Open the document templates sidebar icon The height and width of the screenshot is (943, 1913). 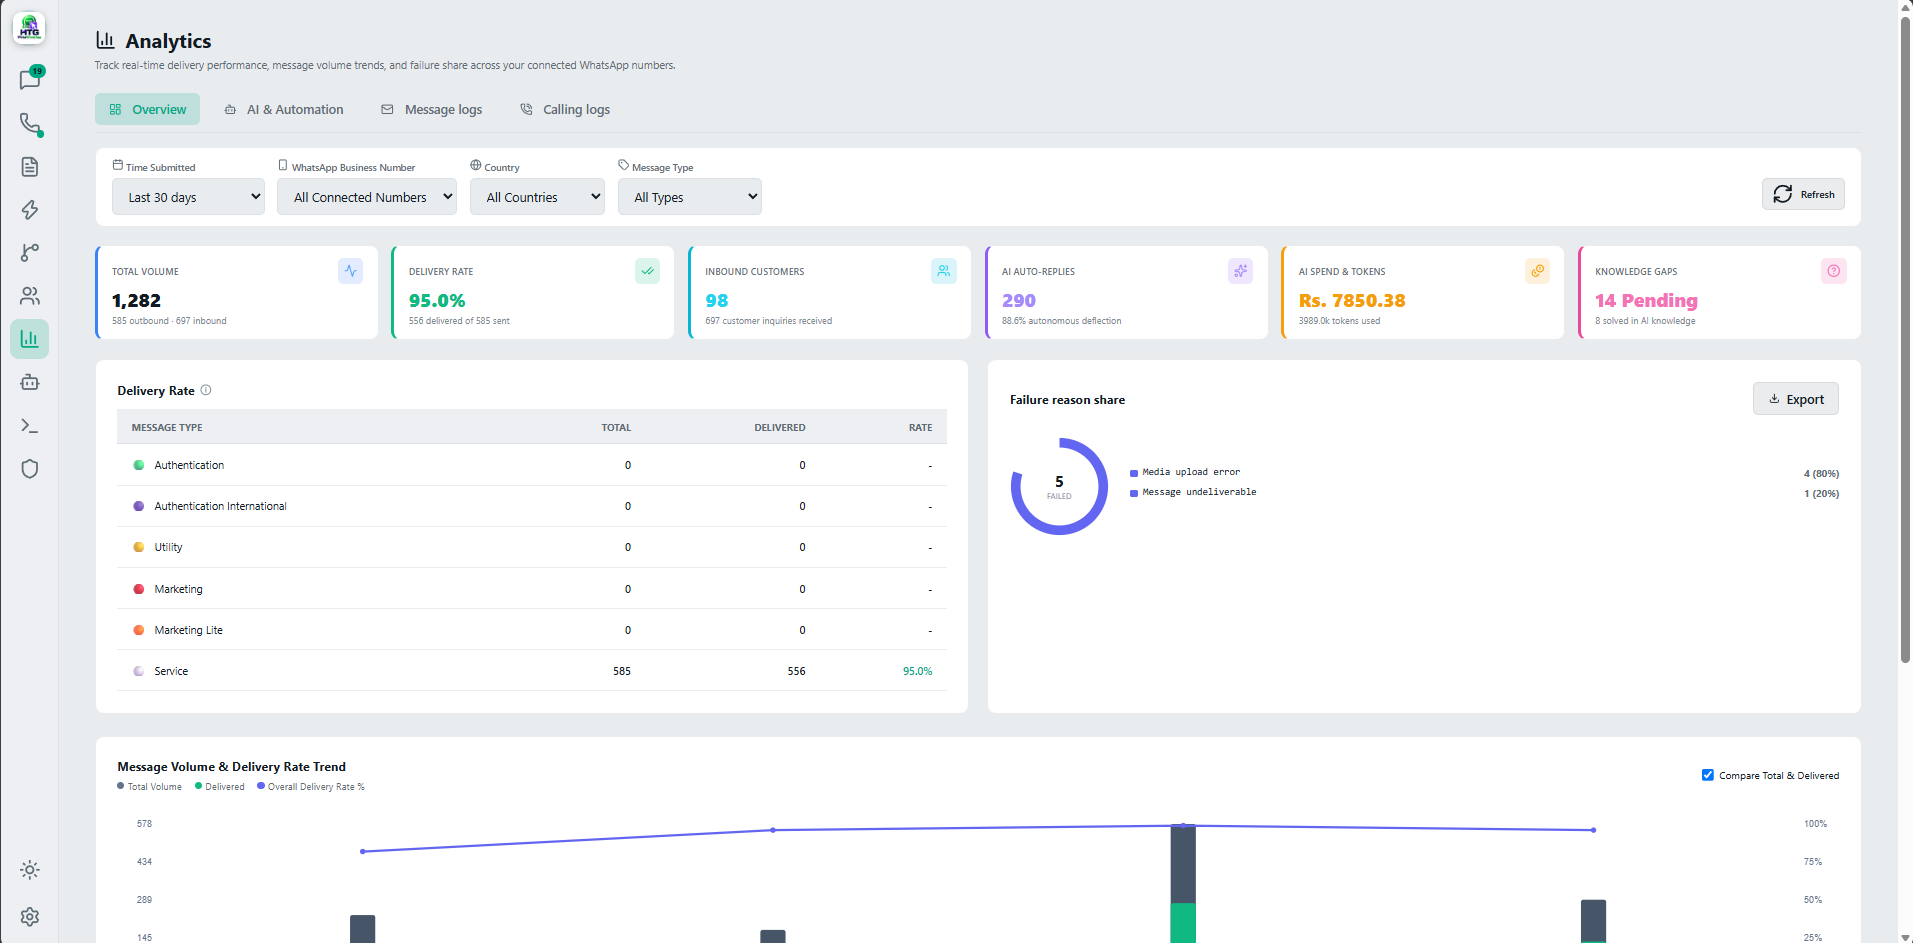point(30,167)
